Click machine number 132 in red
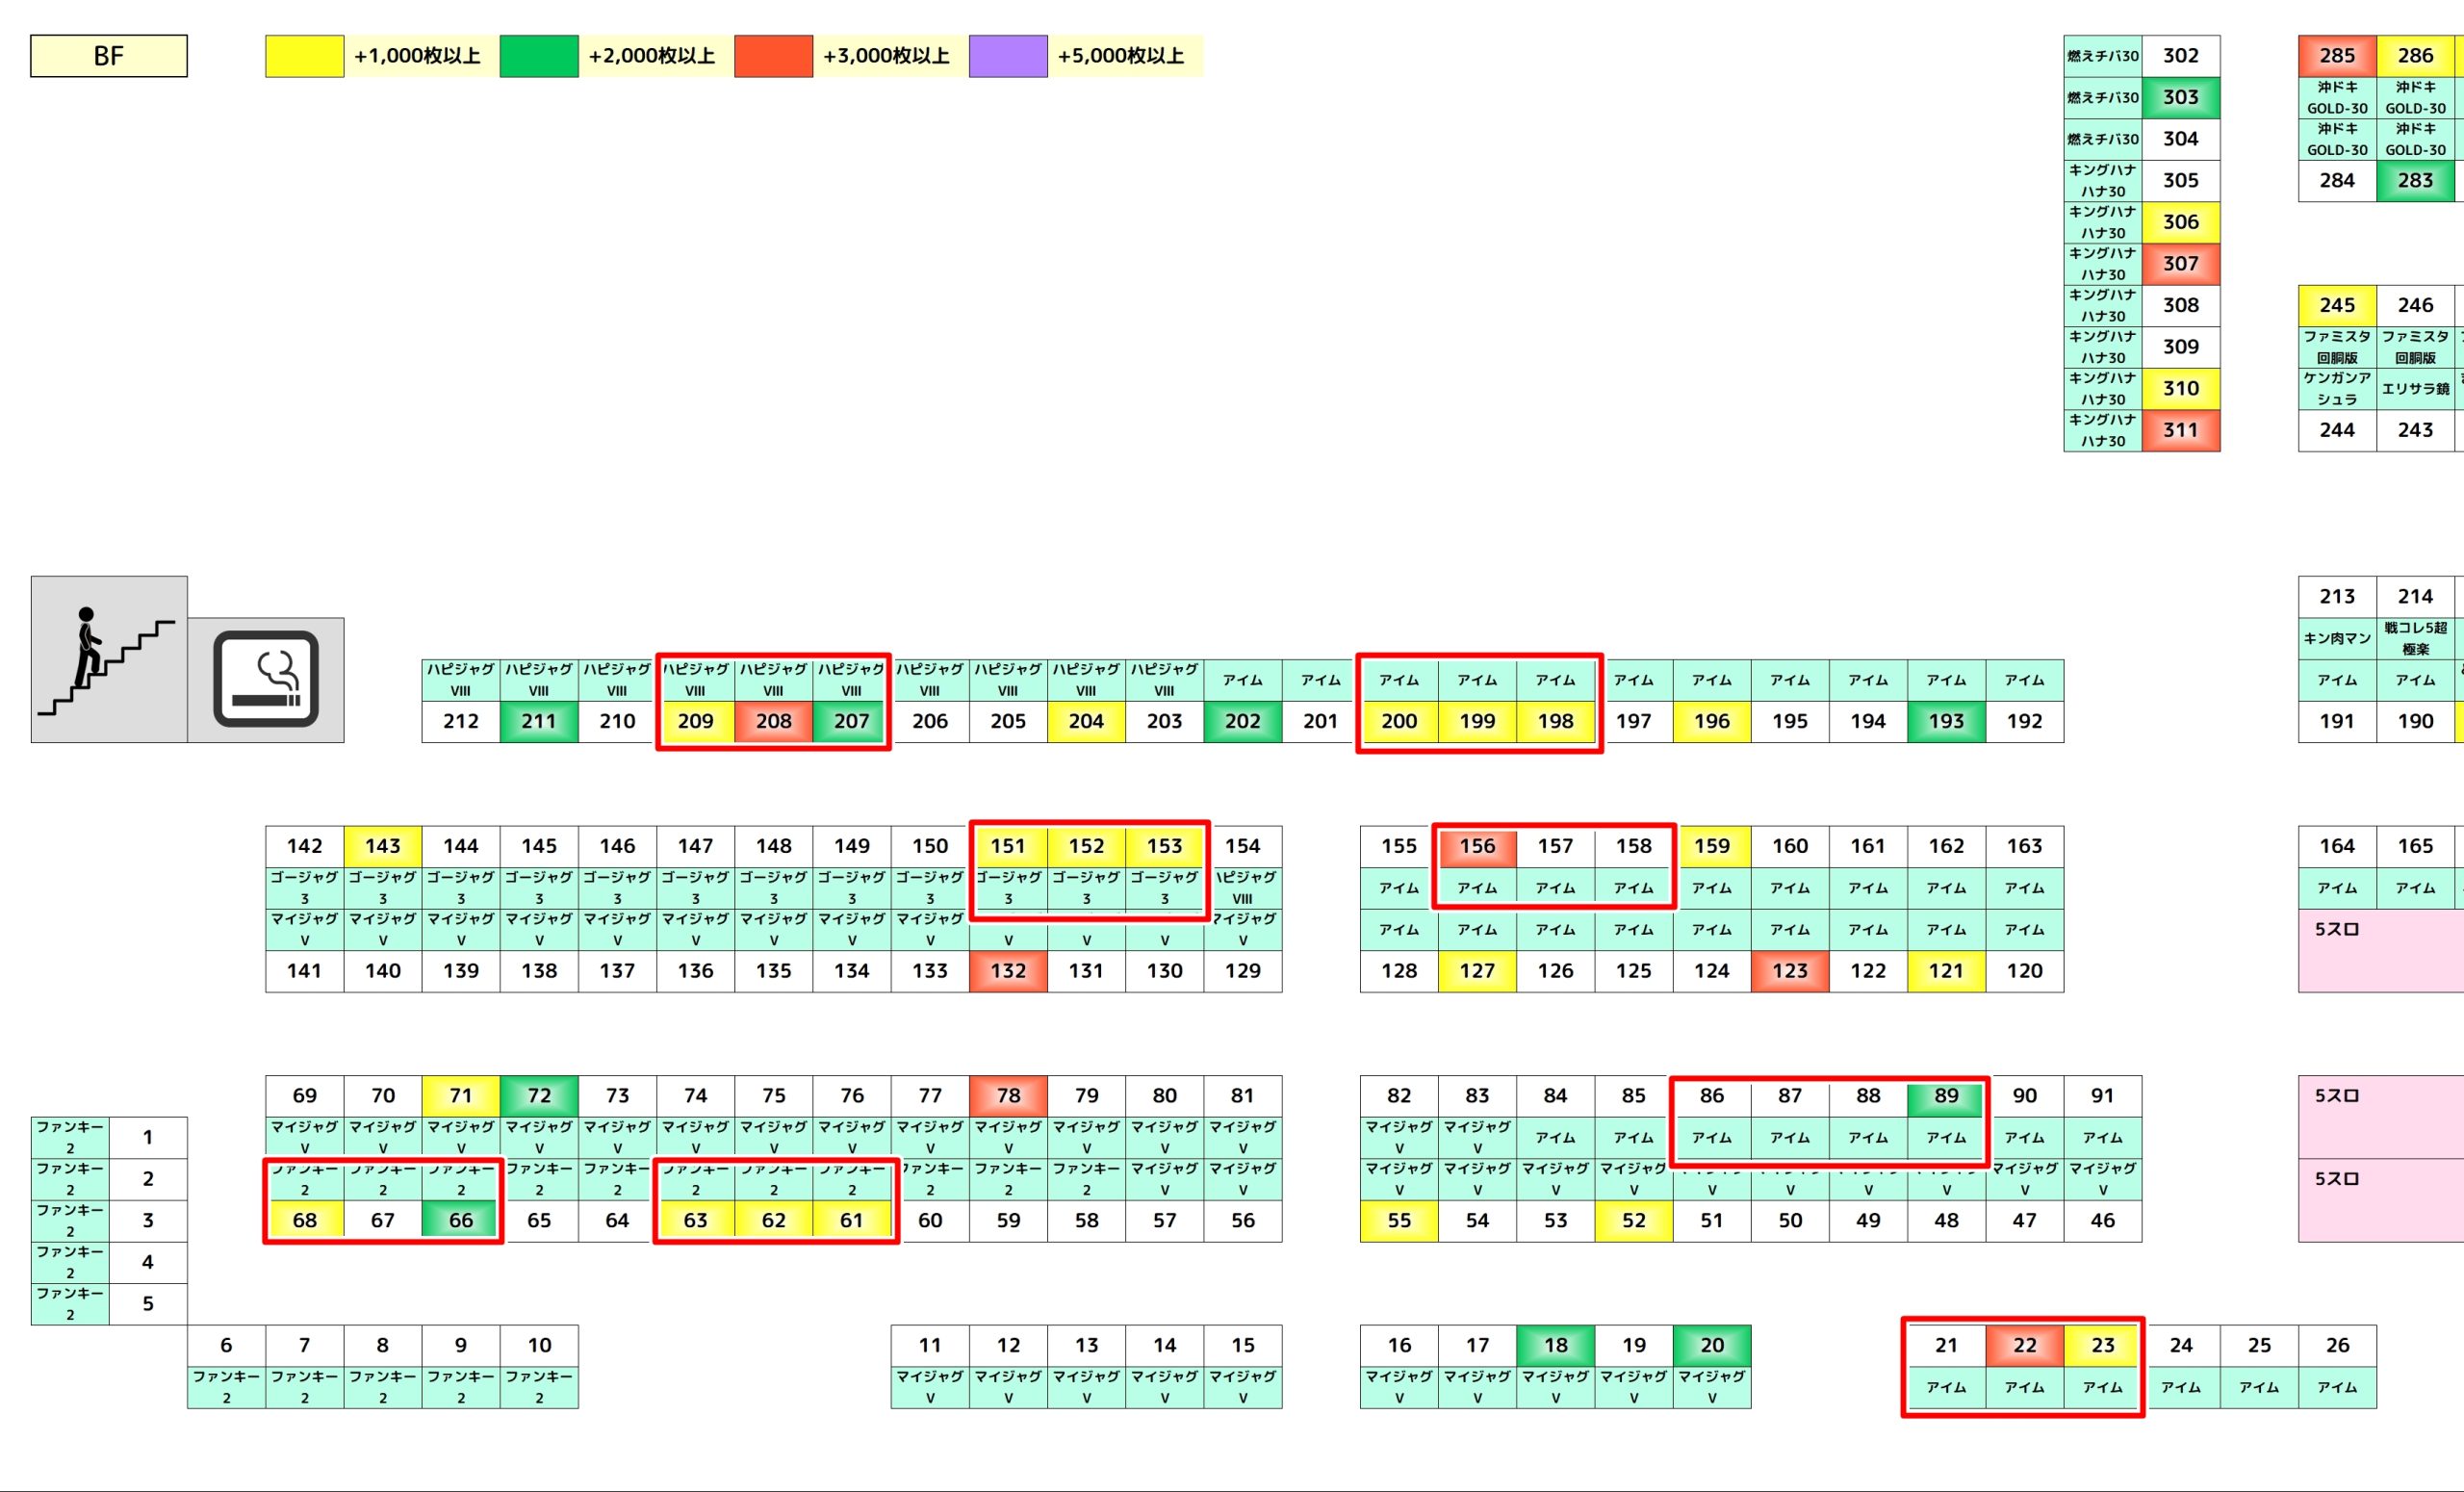2464x1492 pixels. [1008, 971]
